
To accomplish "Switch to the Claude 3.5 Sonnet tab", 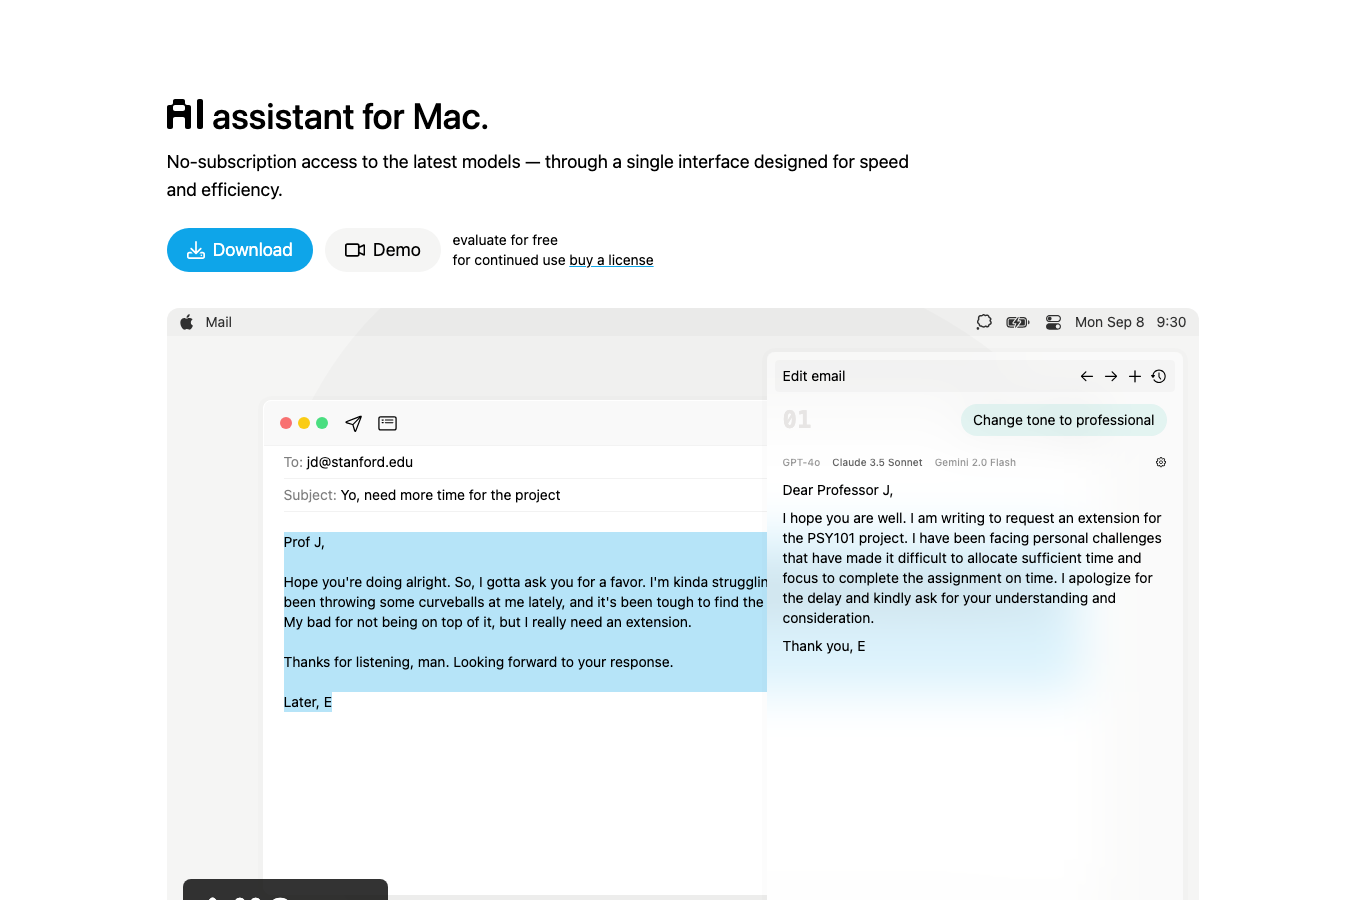I will point(877,462).
